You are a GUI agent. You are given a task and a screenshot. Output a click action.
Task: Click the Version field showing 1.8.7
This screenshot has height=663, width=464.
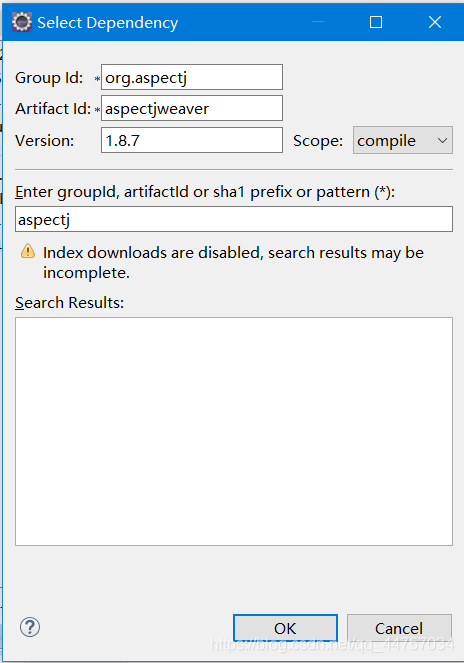(192, 140)
